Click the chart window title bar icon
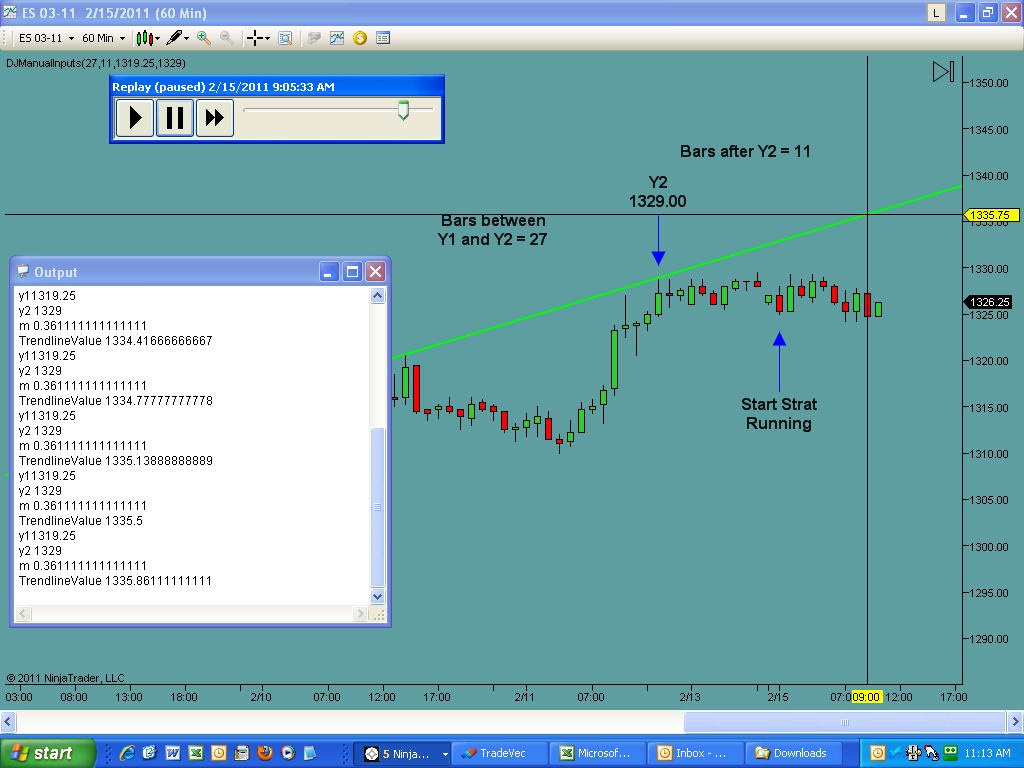This screenshot has height=768, width=1024. point(10,12)
